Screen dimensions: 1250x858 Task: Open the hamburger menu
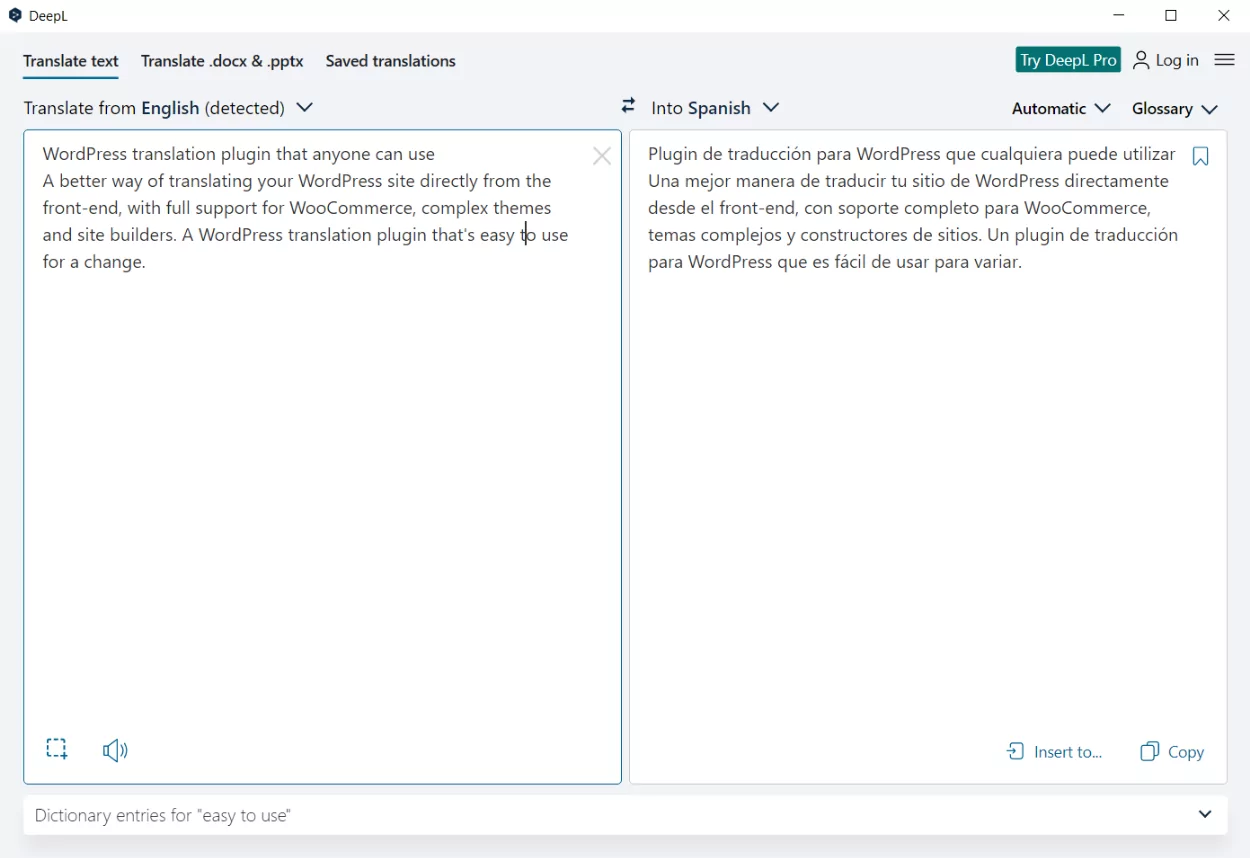pos(1224,60)
